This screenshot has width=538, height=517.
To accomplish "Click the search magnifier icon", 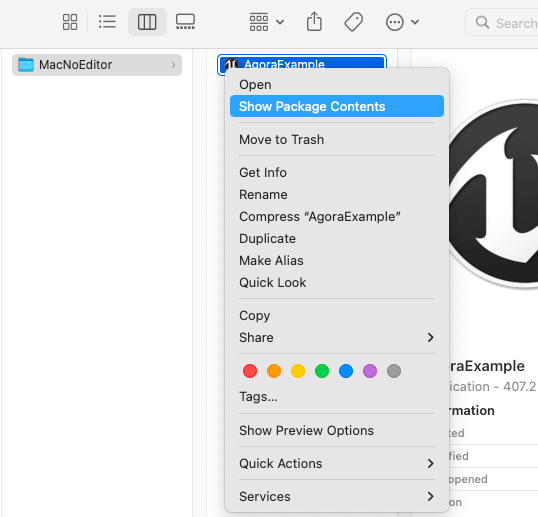I will click(482, 22).
